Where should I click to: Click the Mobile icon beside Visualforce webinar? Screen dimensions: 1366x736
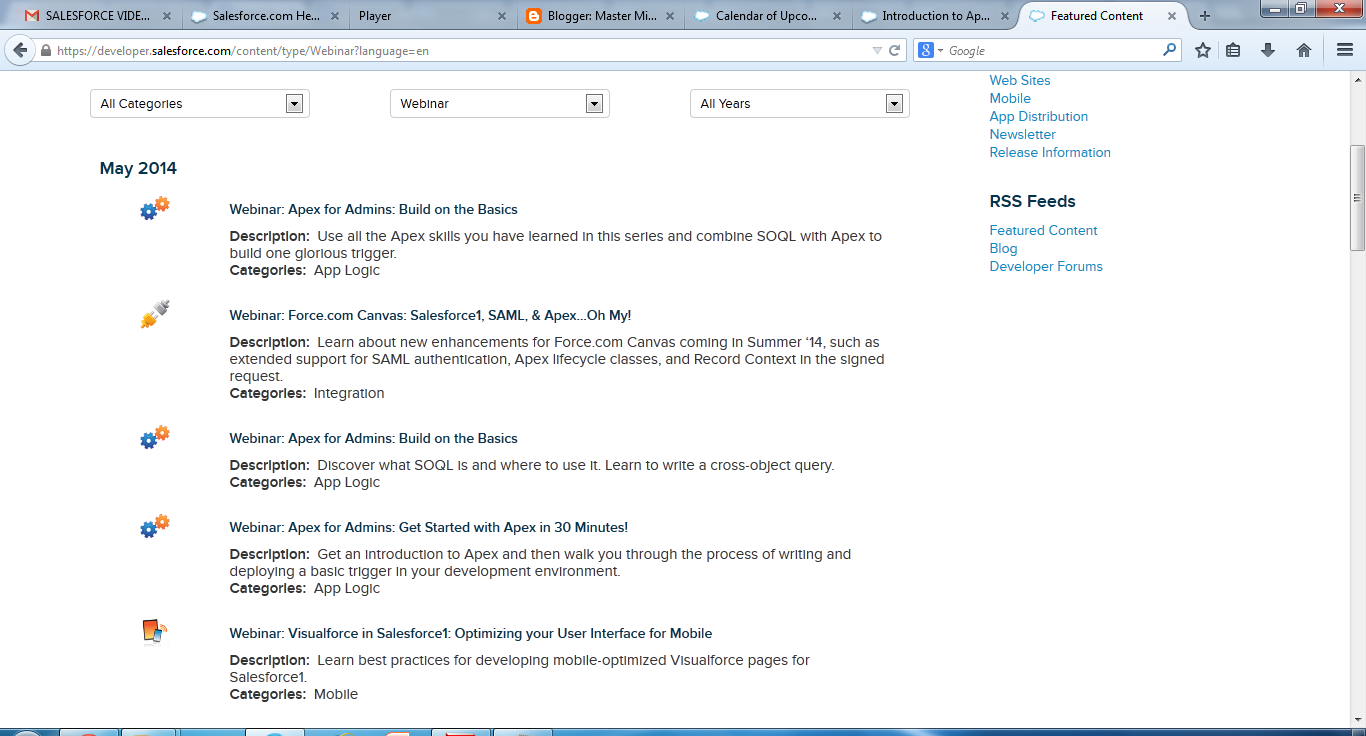click(x=154, y=633)
